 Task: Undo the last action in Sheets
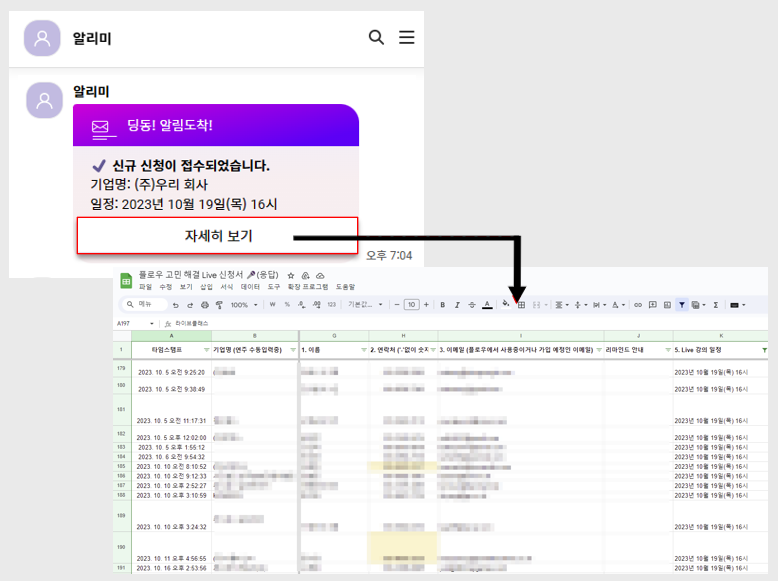176,305
